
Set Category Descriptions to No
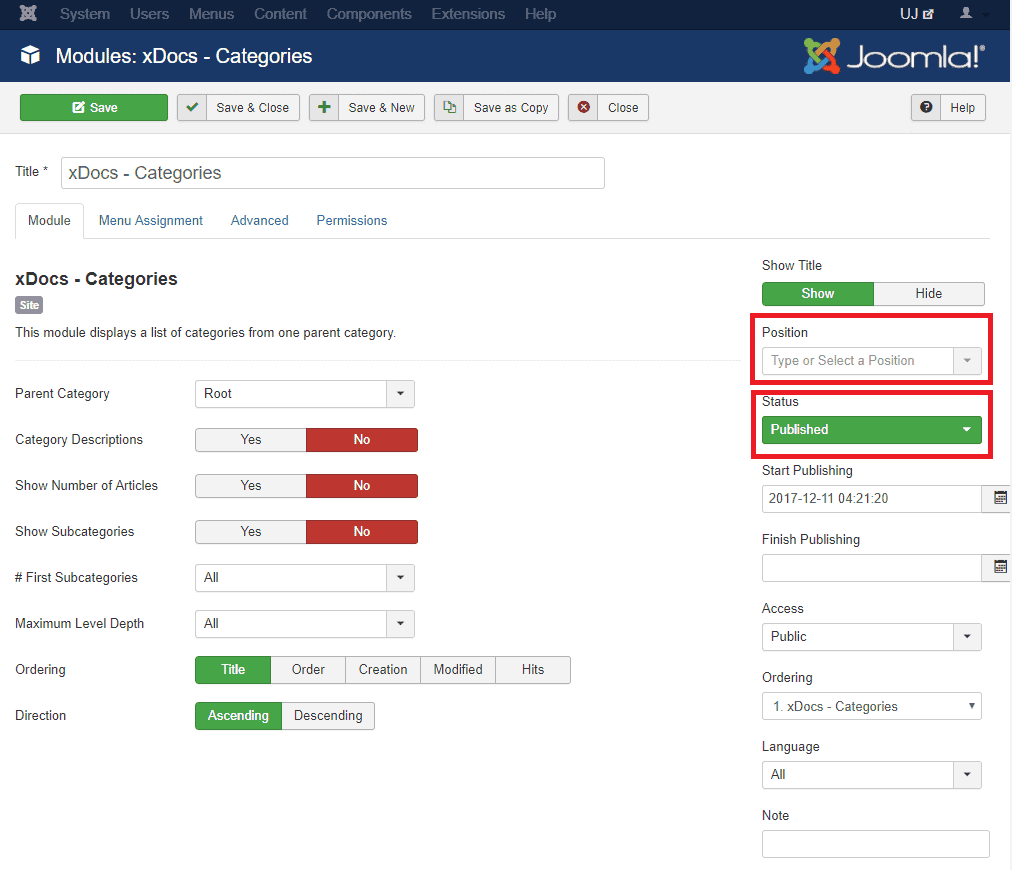361,440
